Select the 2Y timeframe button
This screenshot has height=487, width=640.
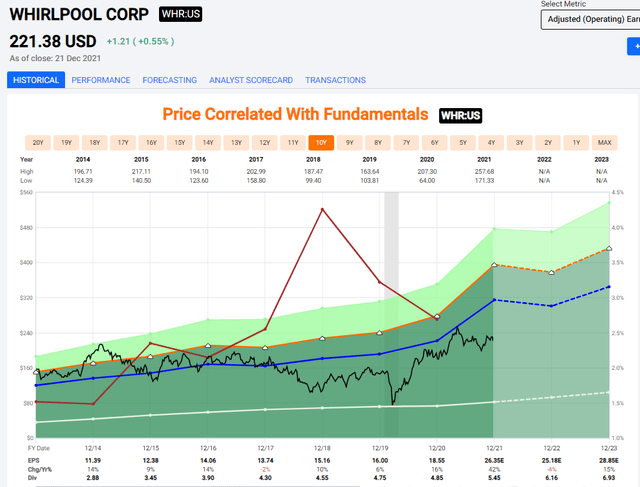coord(548,142)
